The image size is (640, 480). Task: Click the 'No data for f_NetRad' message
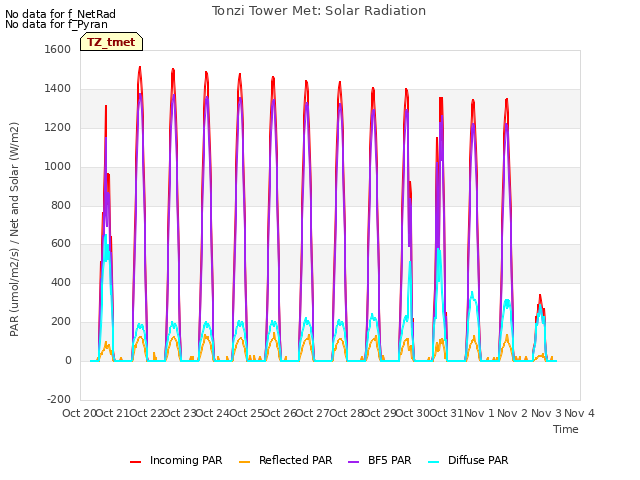pos(60,14)
